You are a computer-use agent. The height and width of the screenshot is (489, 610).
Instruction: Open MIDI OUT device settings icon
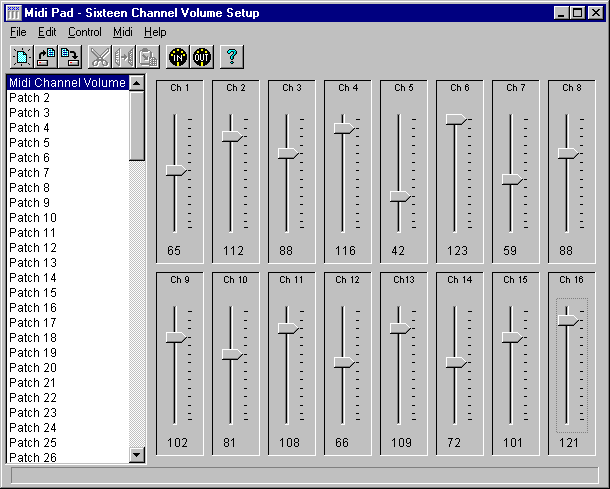coord(201,56)
